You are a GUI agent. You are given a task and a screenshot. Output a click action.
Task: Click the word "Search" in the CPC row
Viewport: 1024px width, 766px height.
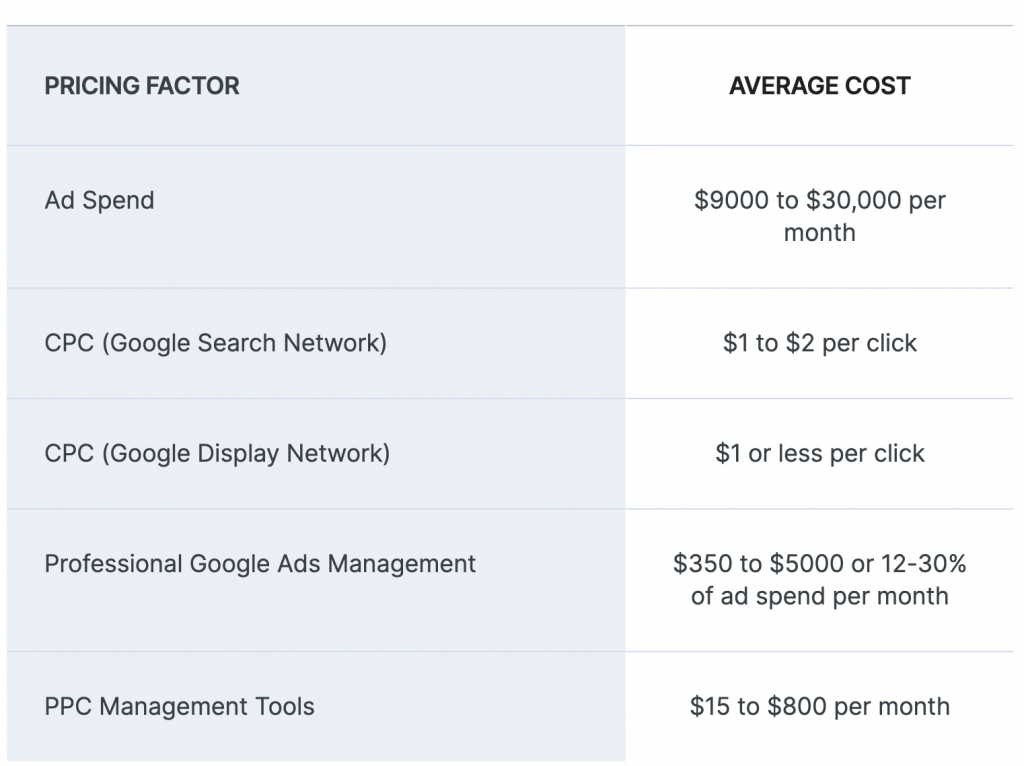coord(238,343)
